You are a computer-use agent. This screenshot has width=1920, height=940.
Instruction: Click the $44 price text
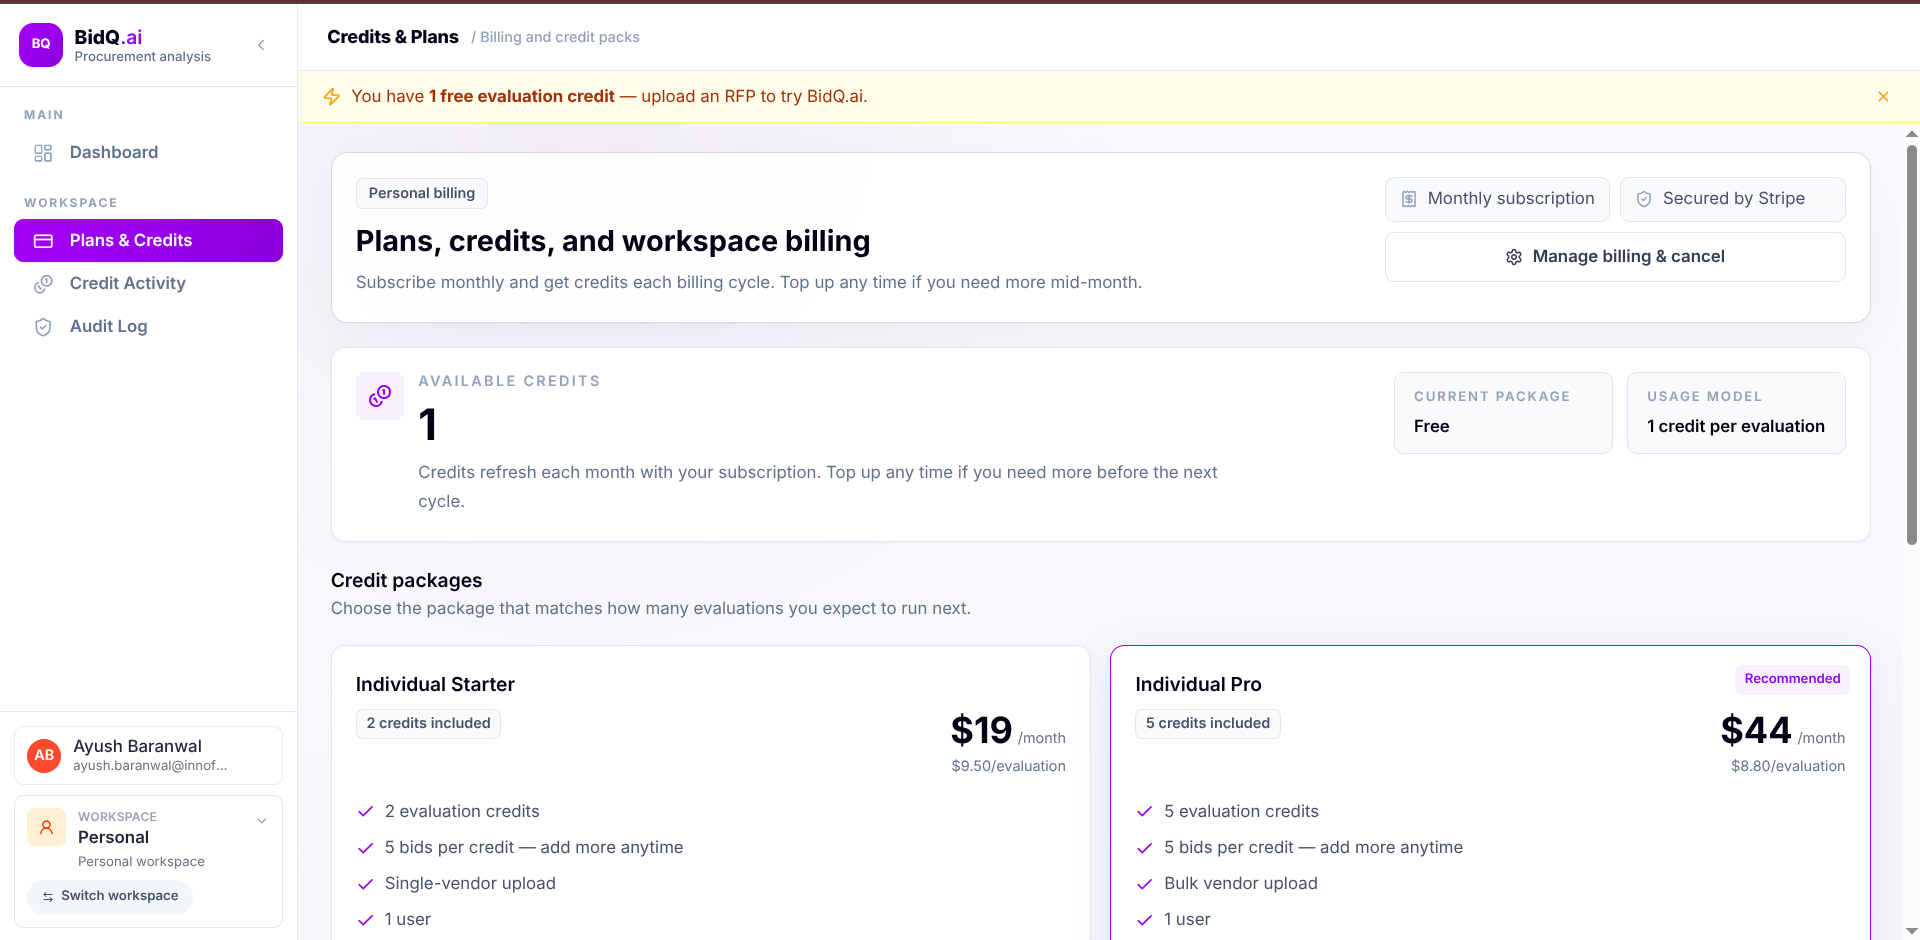[1756, 731]
